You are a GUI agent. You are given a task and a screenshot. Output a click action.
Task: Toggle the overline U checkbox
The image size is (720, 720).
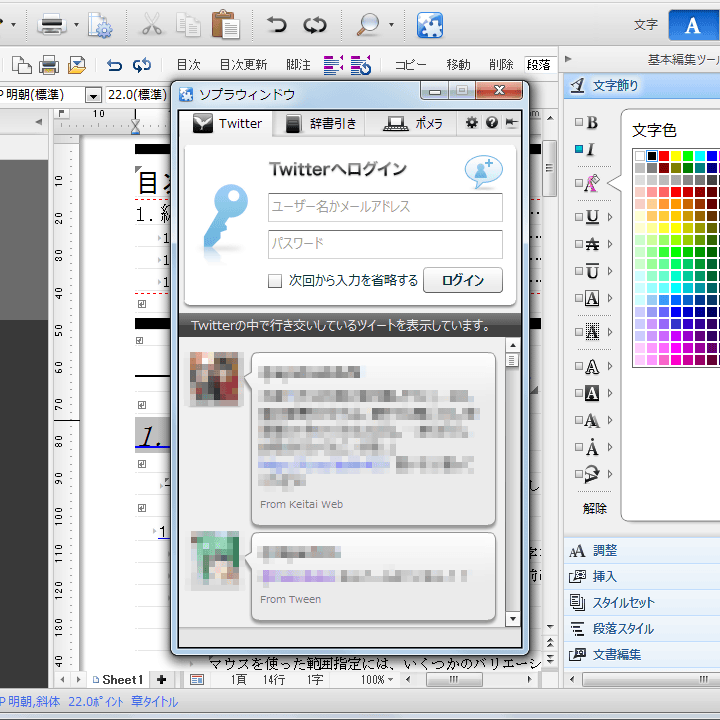point(579,271)
